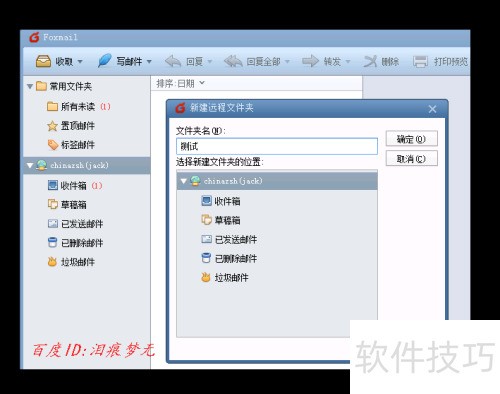The image size is (500, 394).
Task: Click the 草稿箱 label in sidebar
Action: point(73,204)
